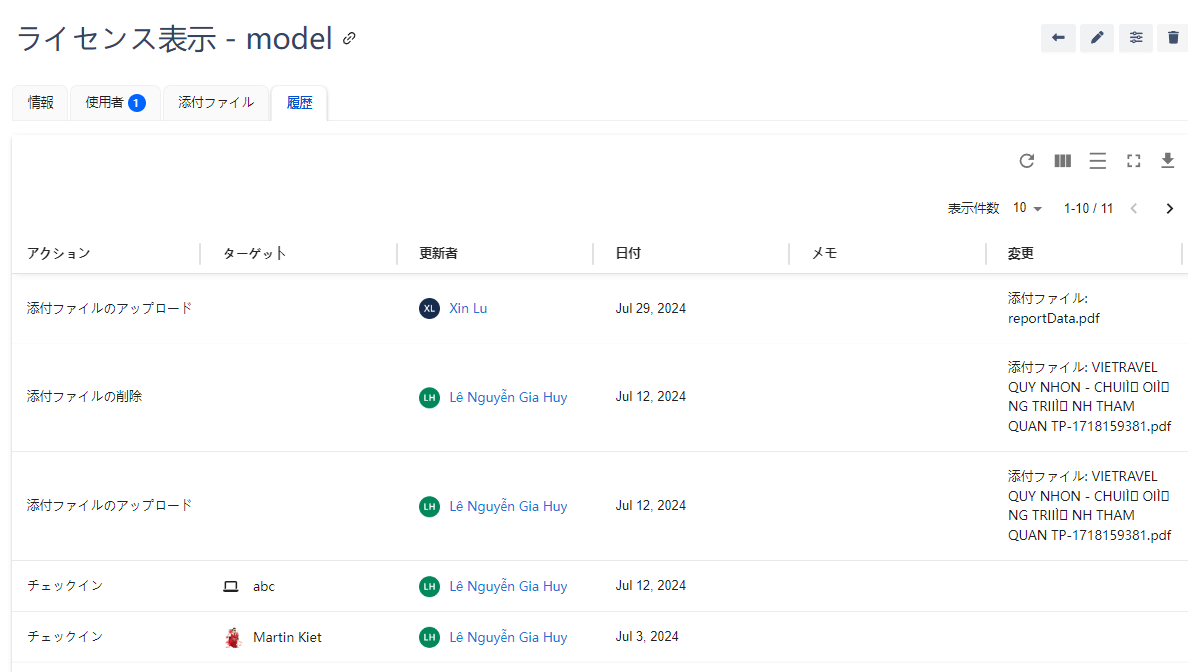The height and width of the screenshot is (672, 1188).
Task: Sort by the 日付 column header
Action: coord(628,254)
